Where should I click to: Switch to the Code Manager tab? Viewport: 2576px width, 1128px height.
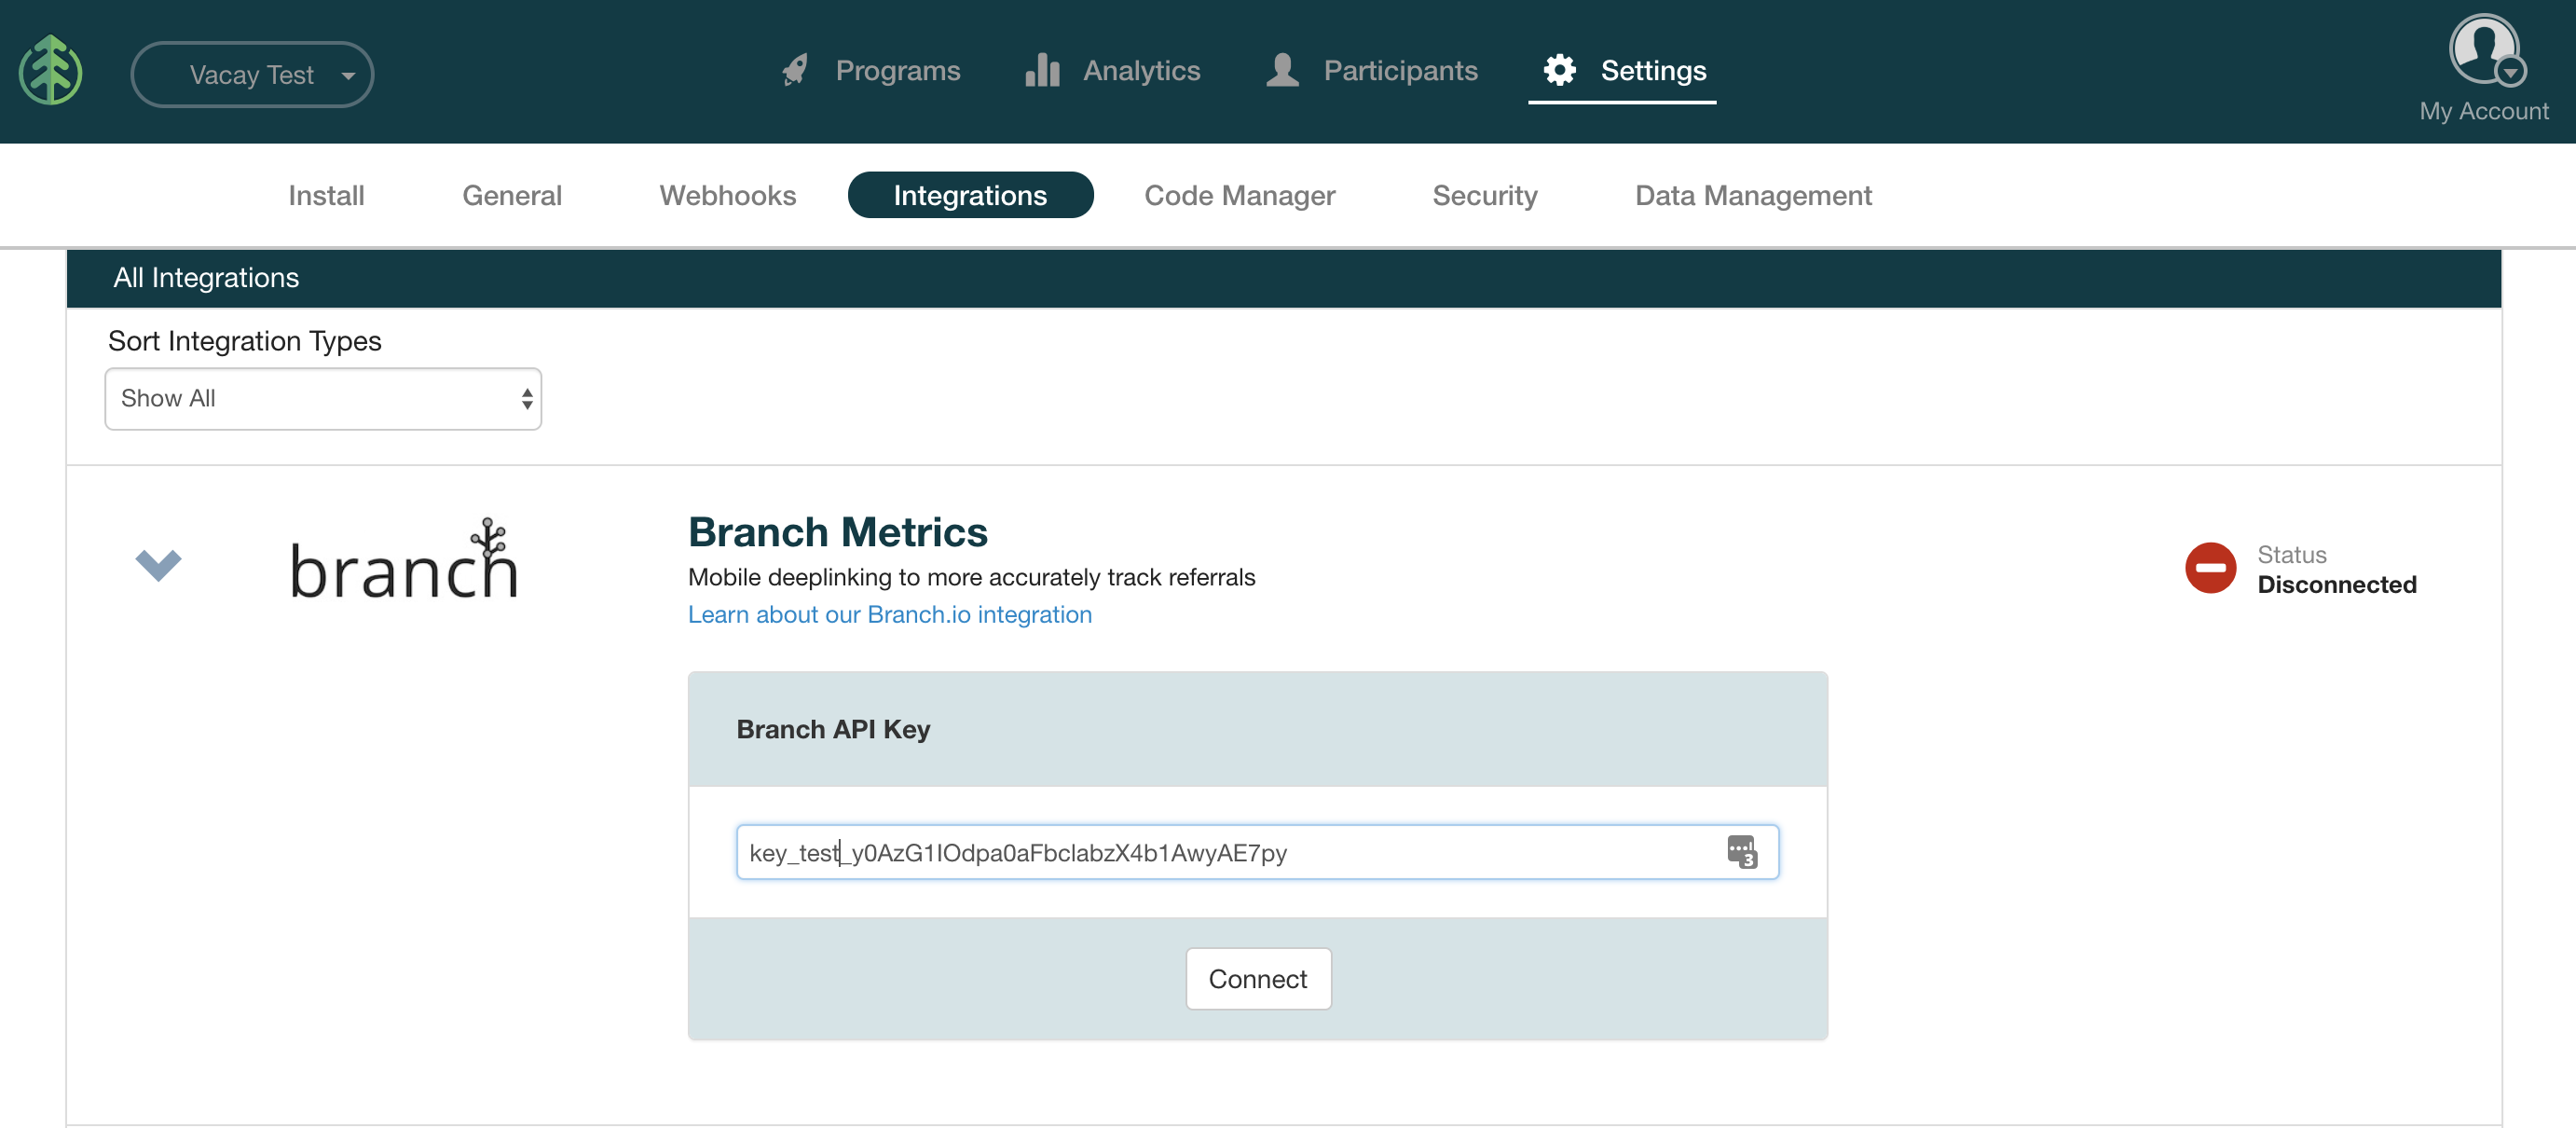click(x=1240, y=195)
